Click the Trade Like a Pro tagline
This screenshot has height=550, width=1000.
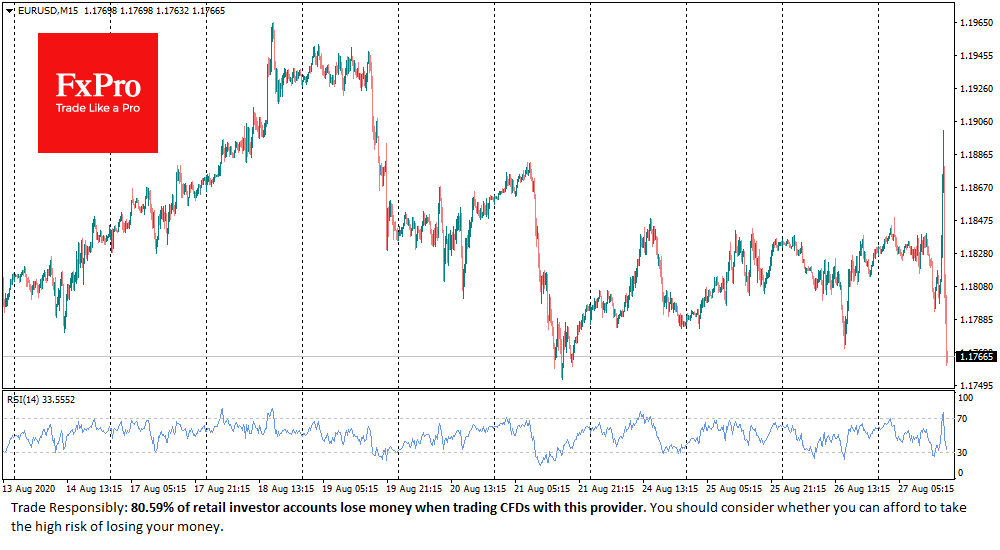[x=98, y=108]
